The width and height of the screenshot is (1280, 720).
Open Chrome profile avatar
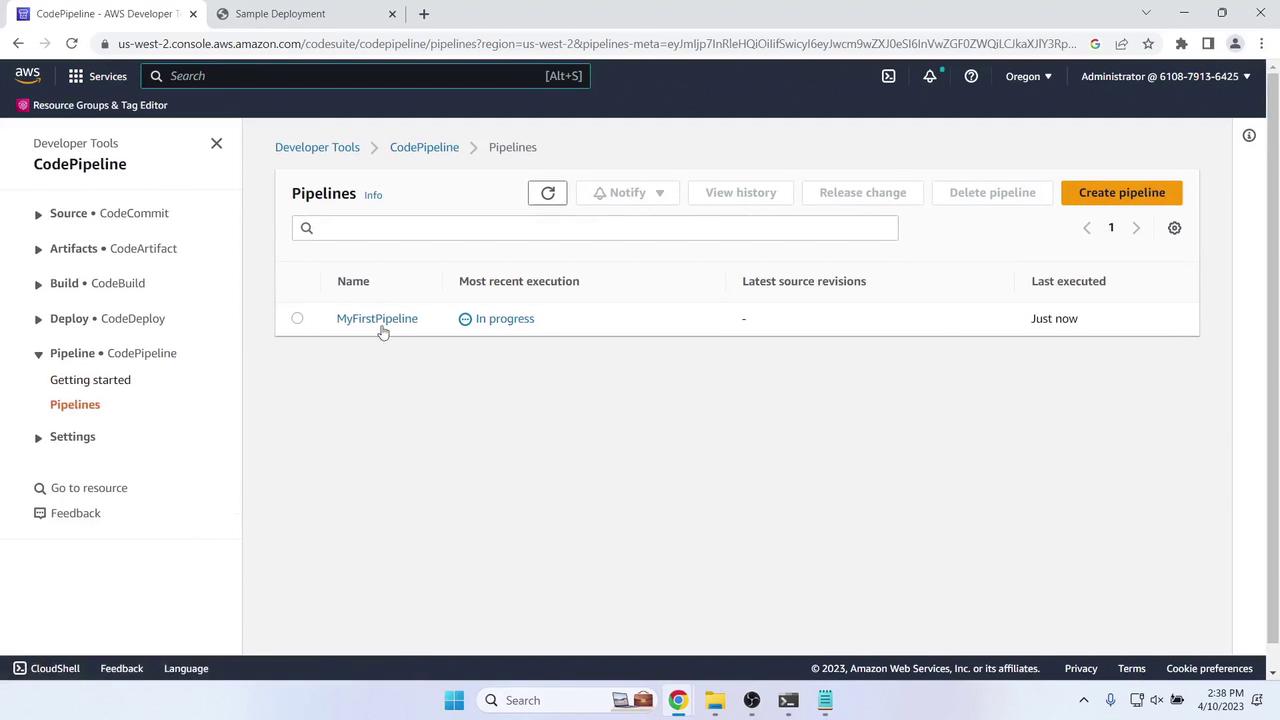tap(1235, 43)
